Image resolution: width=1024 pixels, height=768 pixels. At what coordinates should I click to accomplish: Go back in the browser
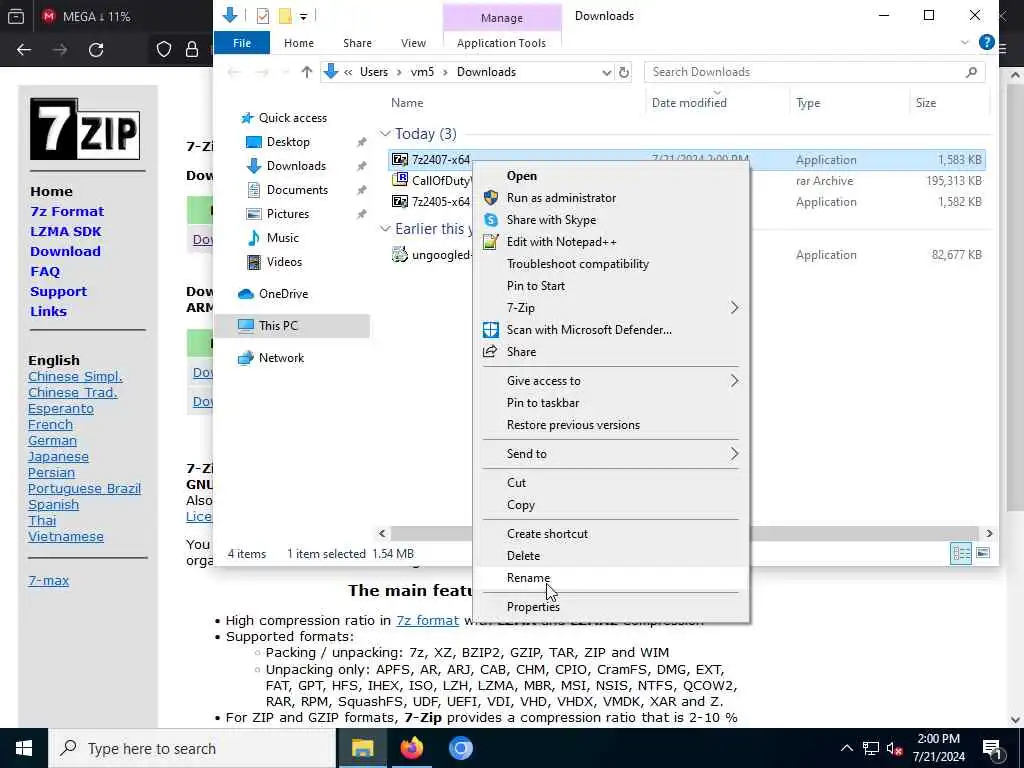pos(24,50)
